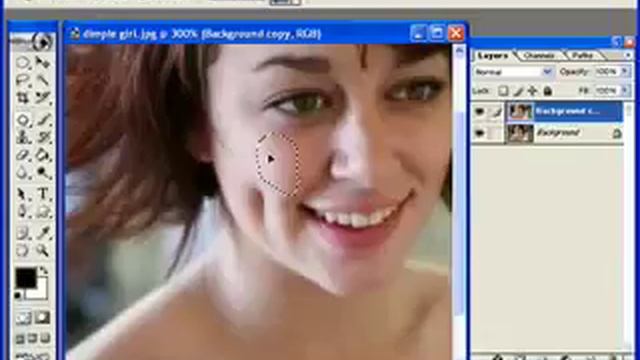Open the blend mode Normal dropdown
The image size is (640, 360).
pyautogui.click(x=548, y=72)
